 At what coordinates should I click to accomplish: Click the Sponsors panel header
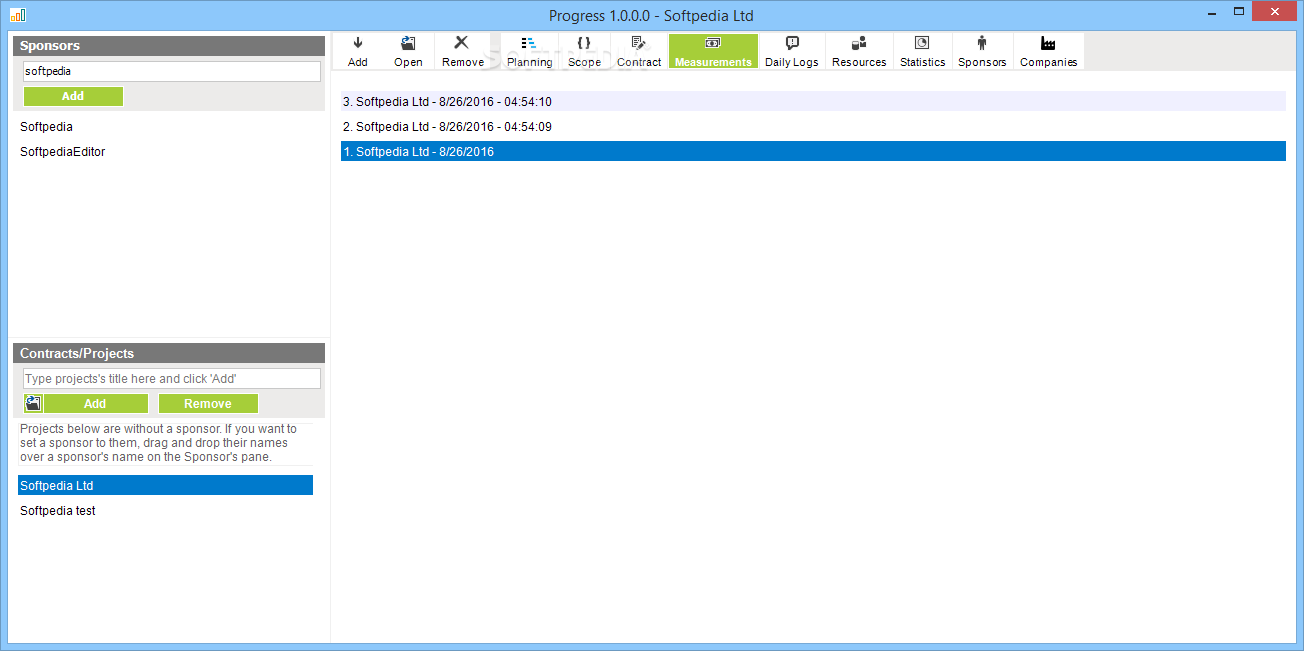[169, 46]
